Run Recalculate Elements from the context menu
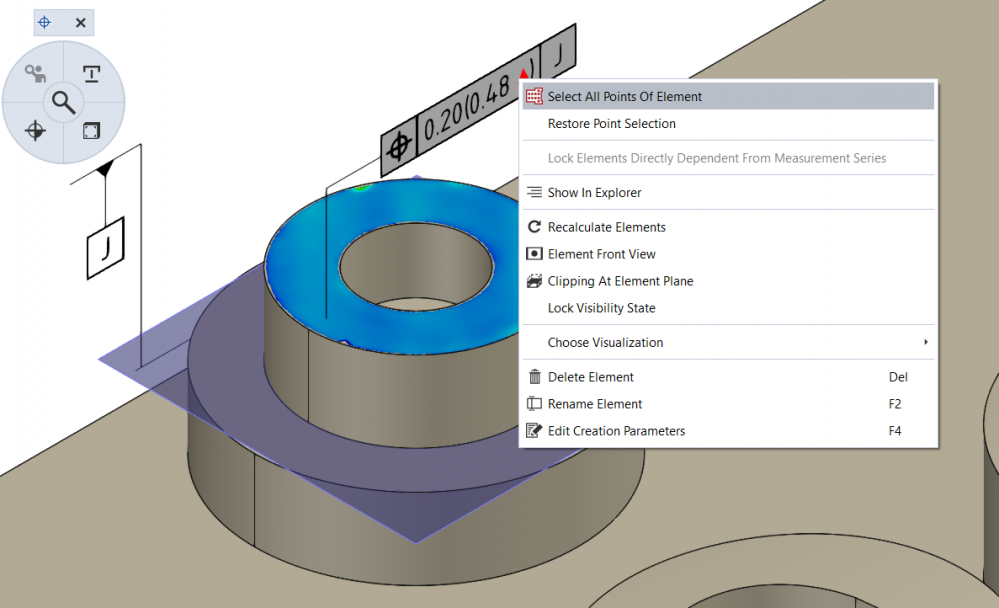This screenshot has width=999, height=608. coord(606,227)
